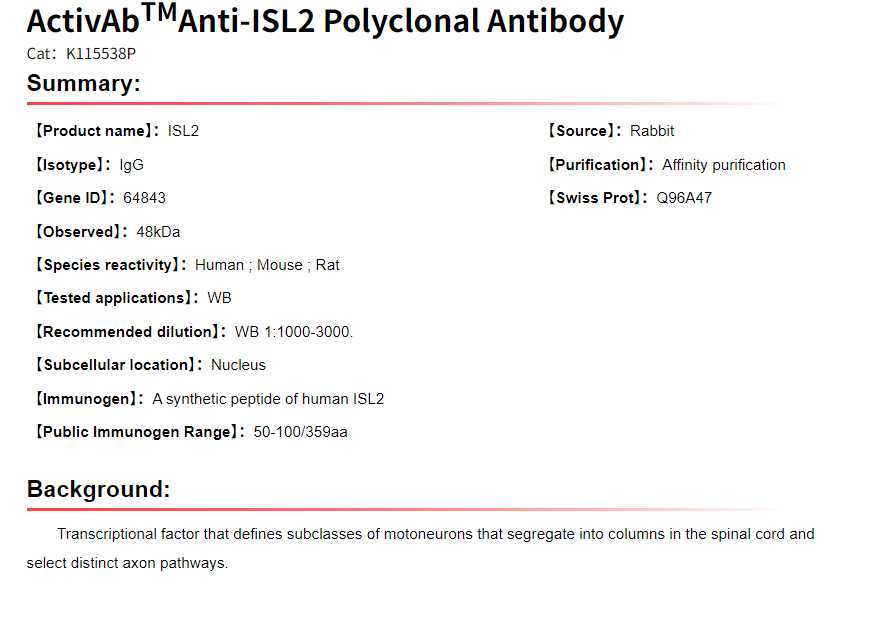Click the Species reactivity label
873x629 pixels.
pyautogui.click(x=110, y=265)
